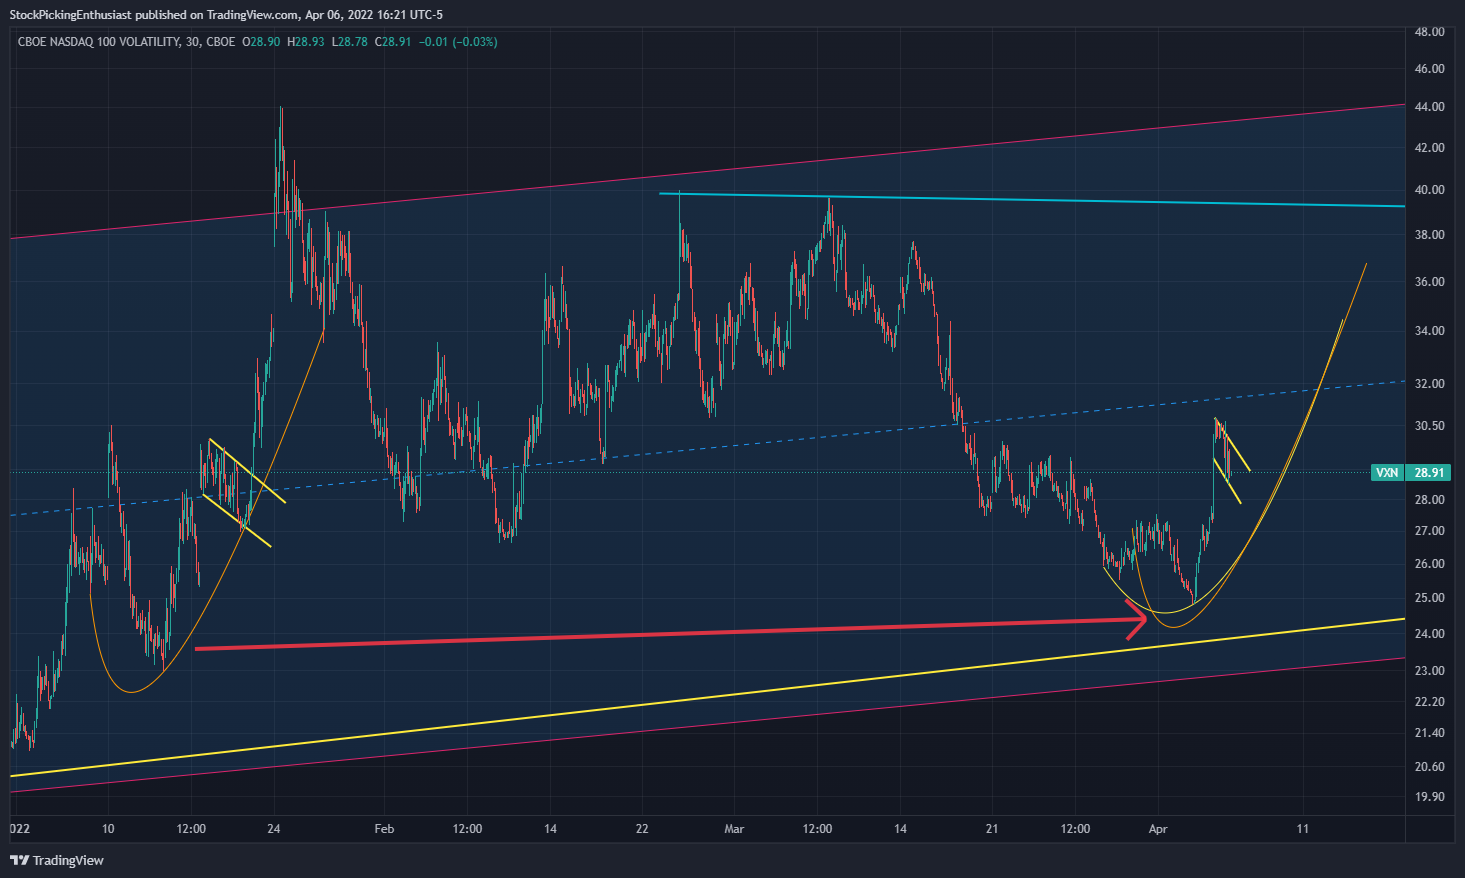Click the 36.00 price axis label
The width and height of the screenshot is (1465, 878).
tap(1430, 282)
